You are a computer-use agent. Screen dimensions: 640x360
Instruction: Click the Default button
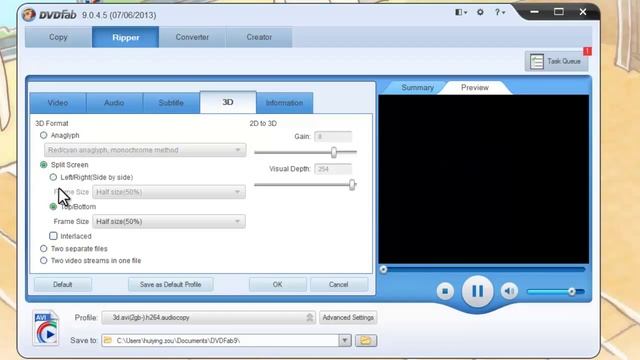[62, 284]
